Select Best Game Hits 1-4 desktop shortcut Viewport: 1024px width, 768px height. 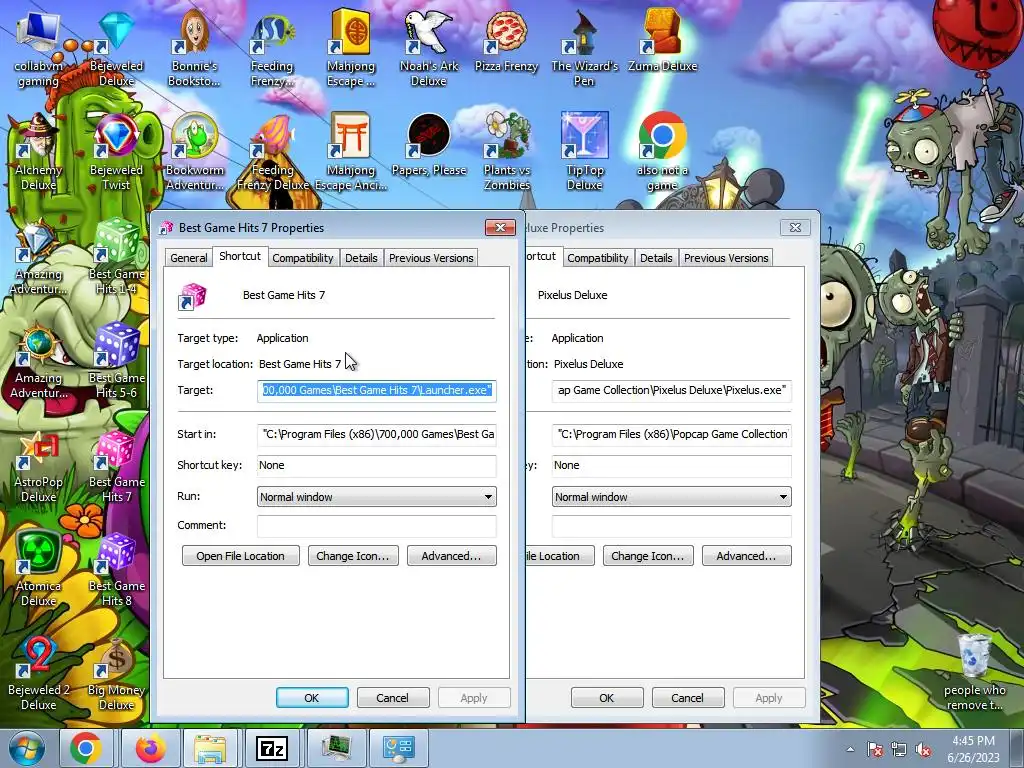[x=116, y=258]
